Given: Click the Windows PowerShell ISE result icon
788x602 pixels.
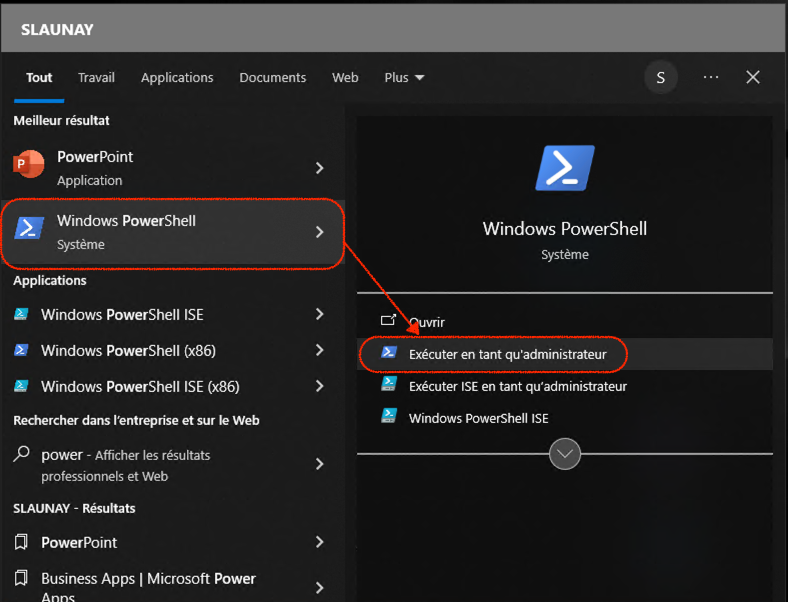Looking at the screenshot, I should [x=21, y=314].
